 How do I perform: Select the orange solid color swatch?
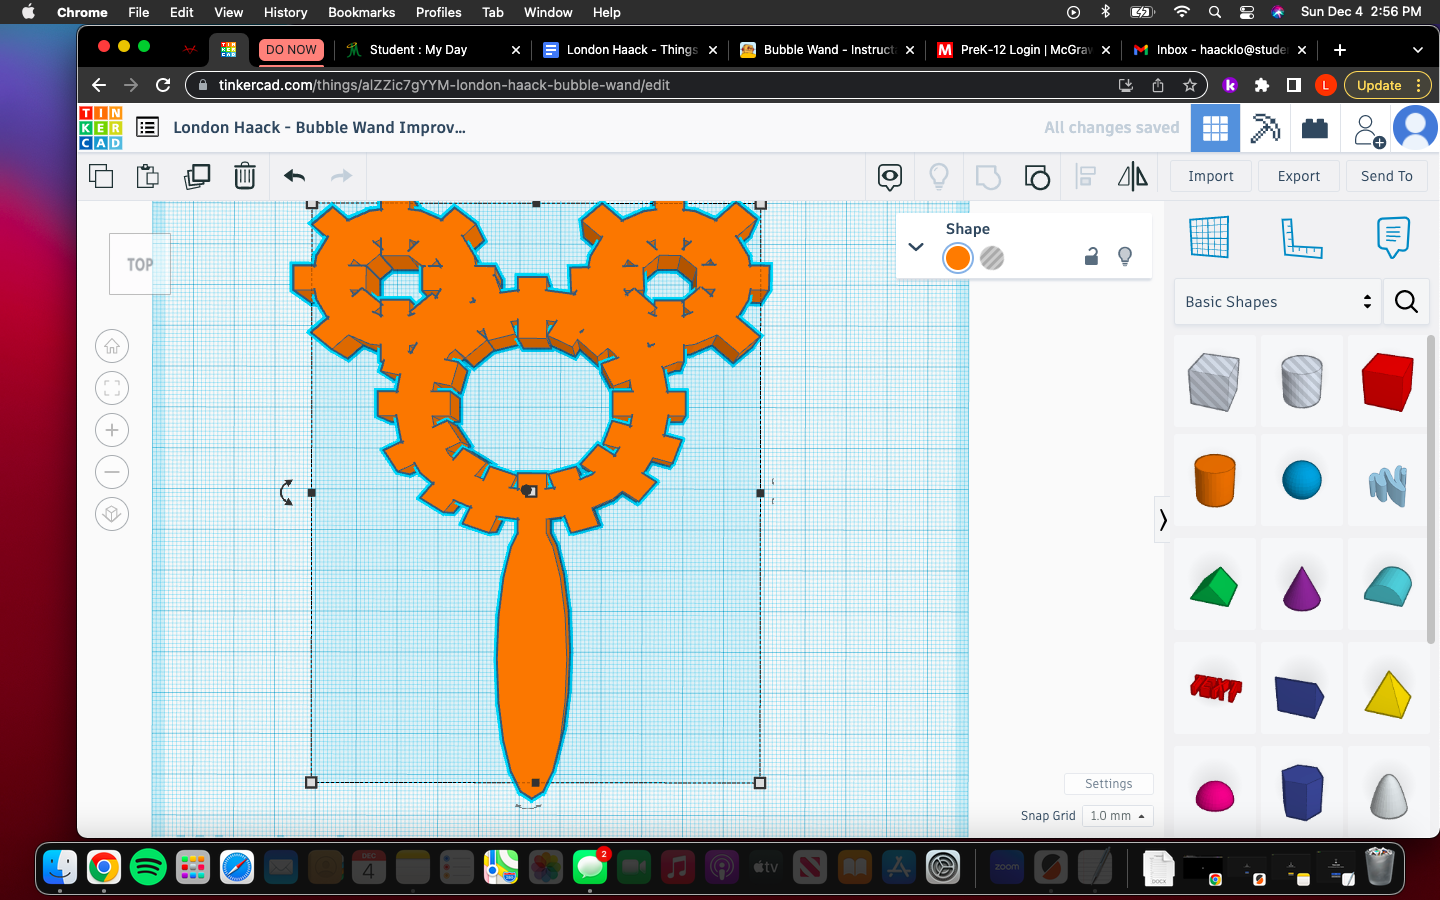tap(957, 258)
